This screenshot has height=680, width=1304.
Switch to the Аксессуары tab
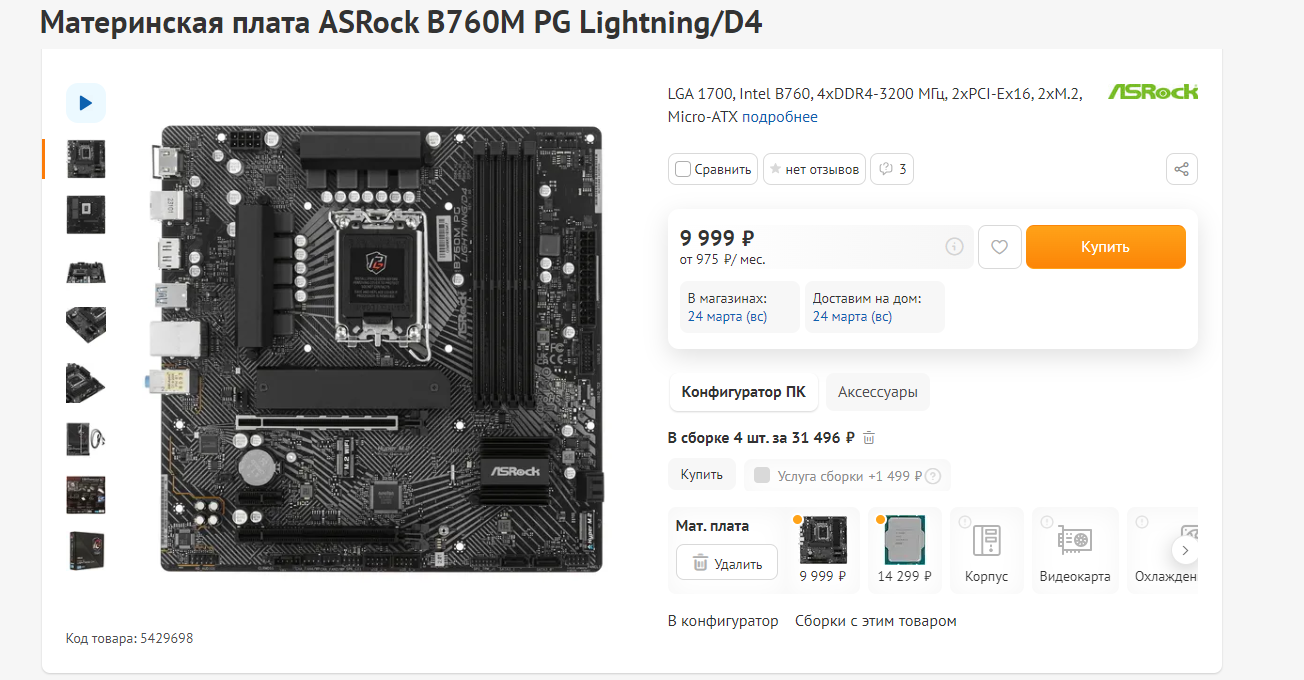(x=878, y=392)
